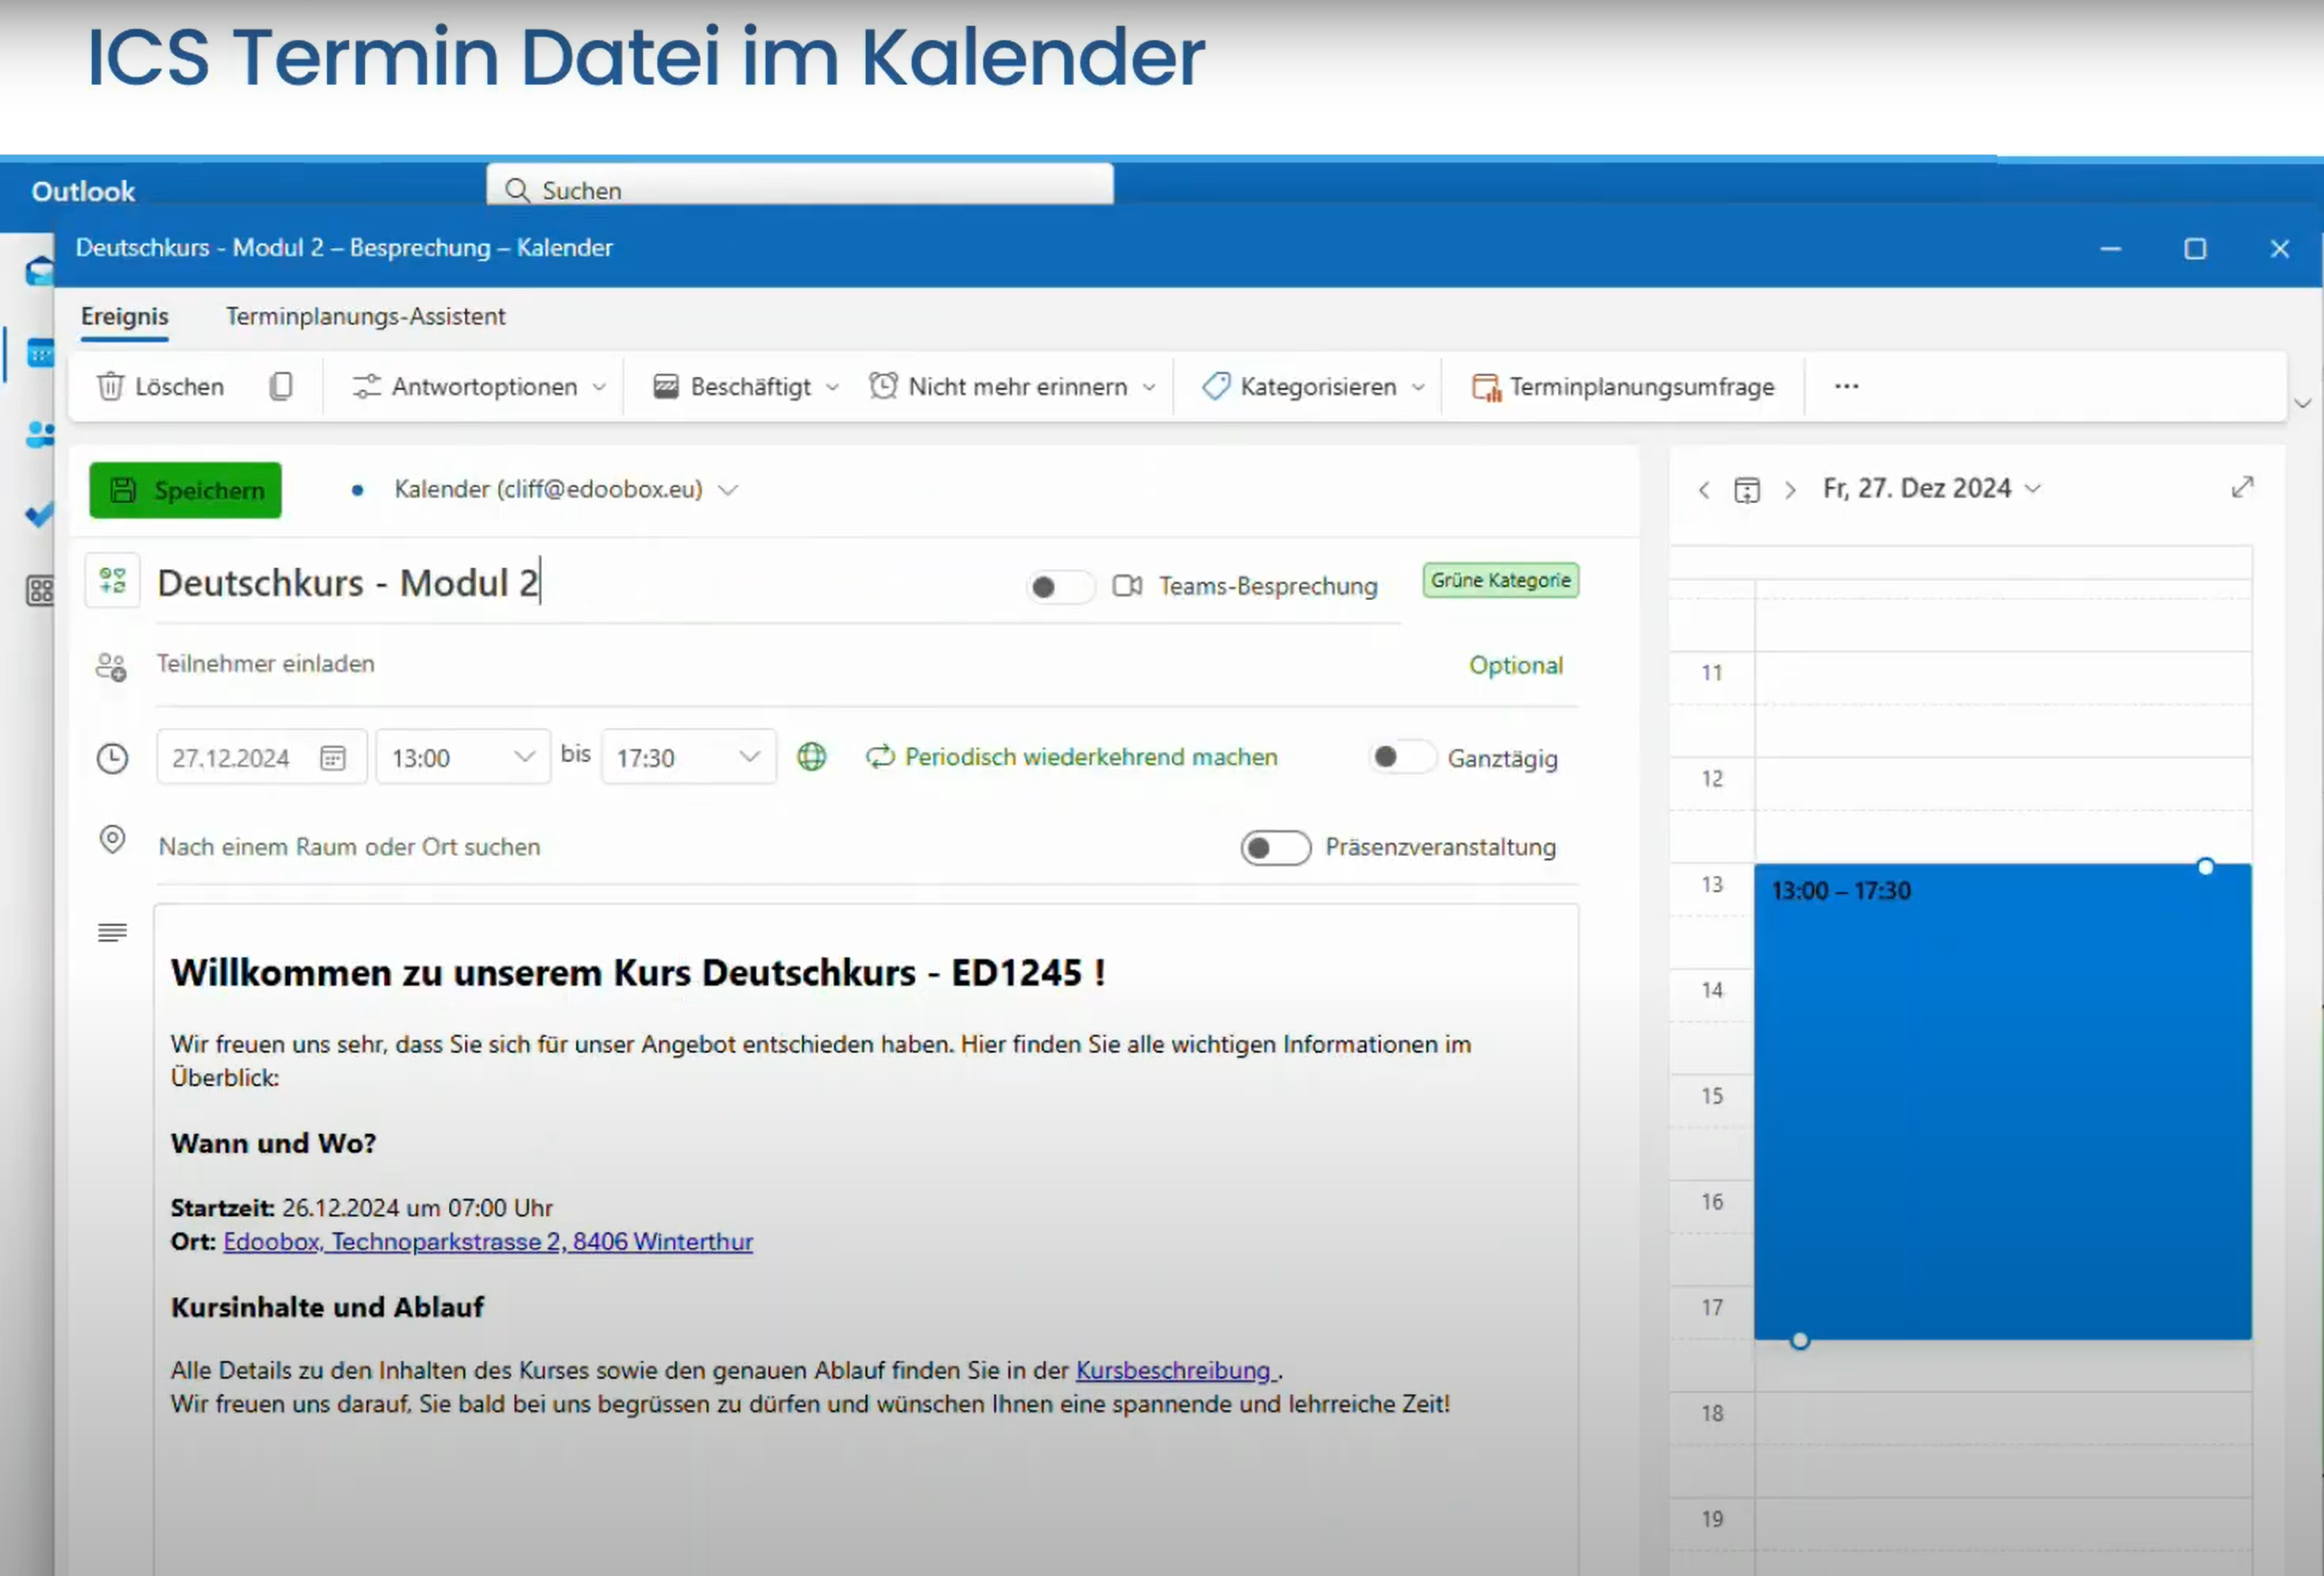Screen dimensions: 2324x1576
Task: Expand the Kategorisieren dropdown
Action: tap(1418, 387)
